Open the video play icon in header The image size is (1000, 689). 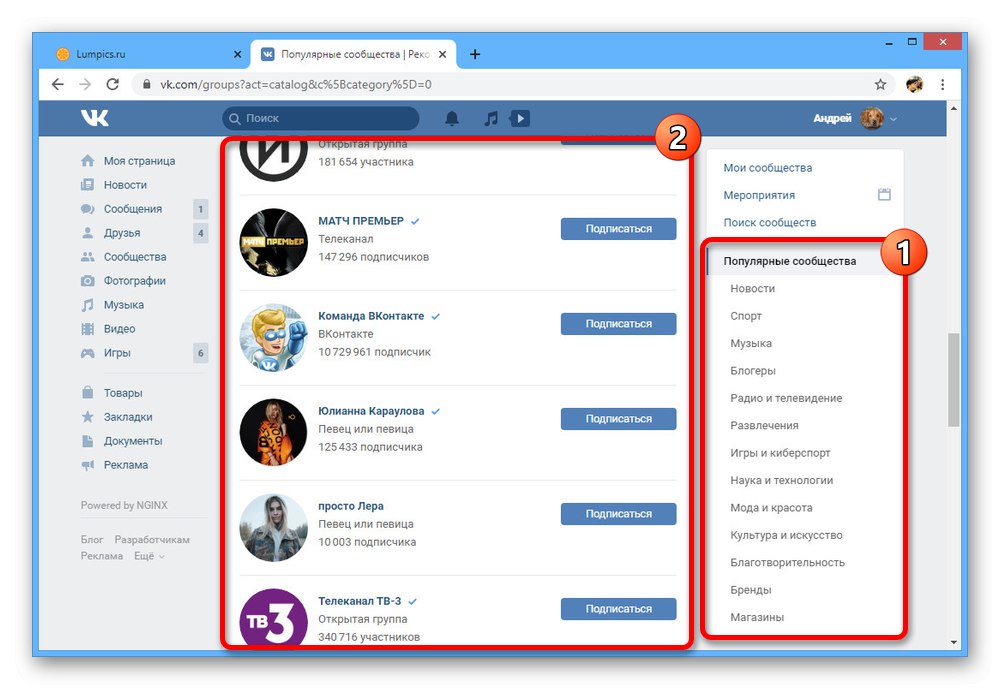point(520,118)
